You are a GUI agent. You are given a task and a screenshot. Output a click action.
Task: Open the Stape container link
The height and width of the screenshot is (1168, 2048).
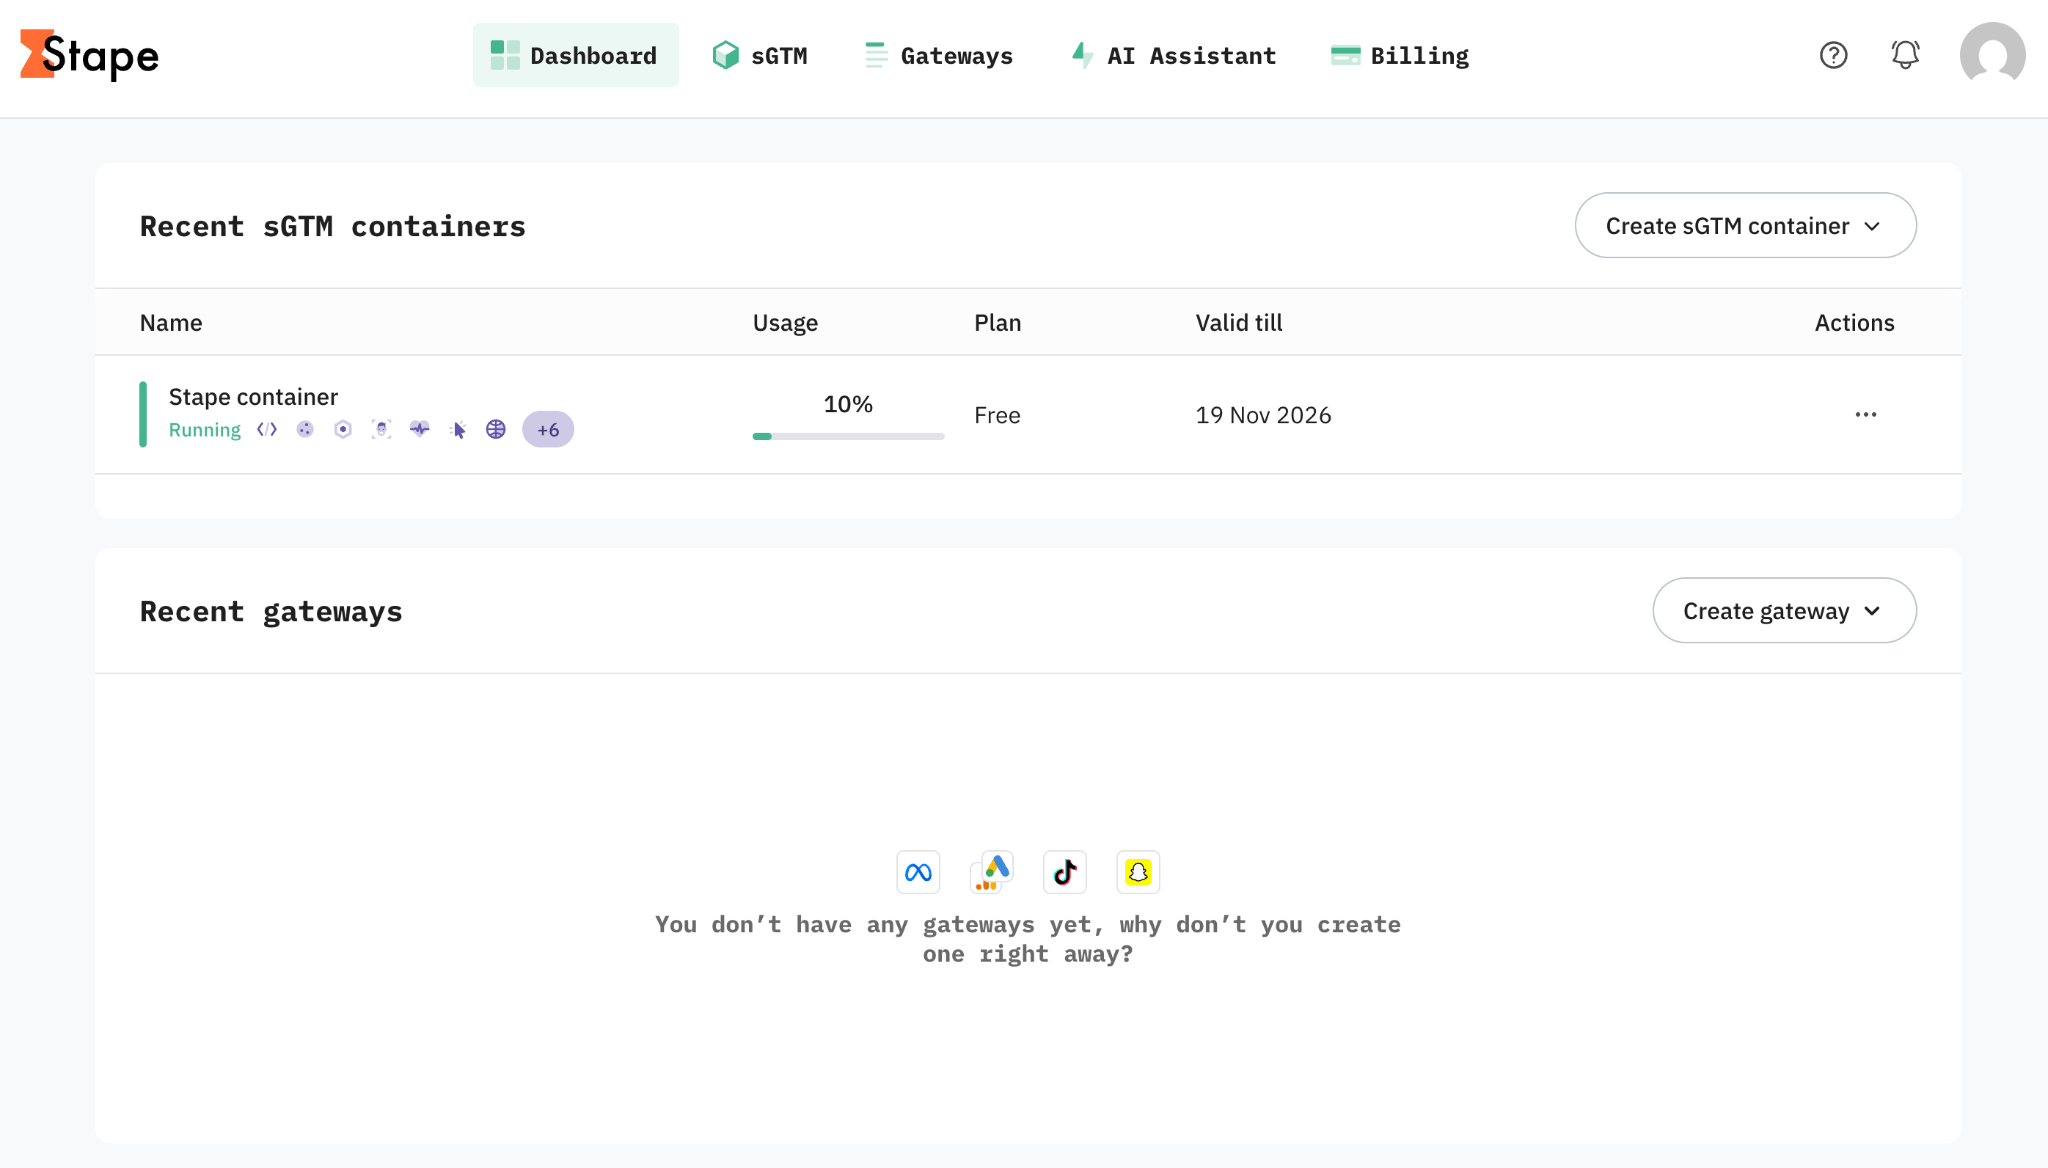tap(253, 397)
